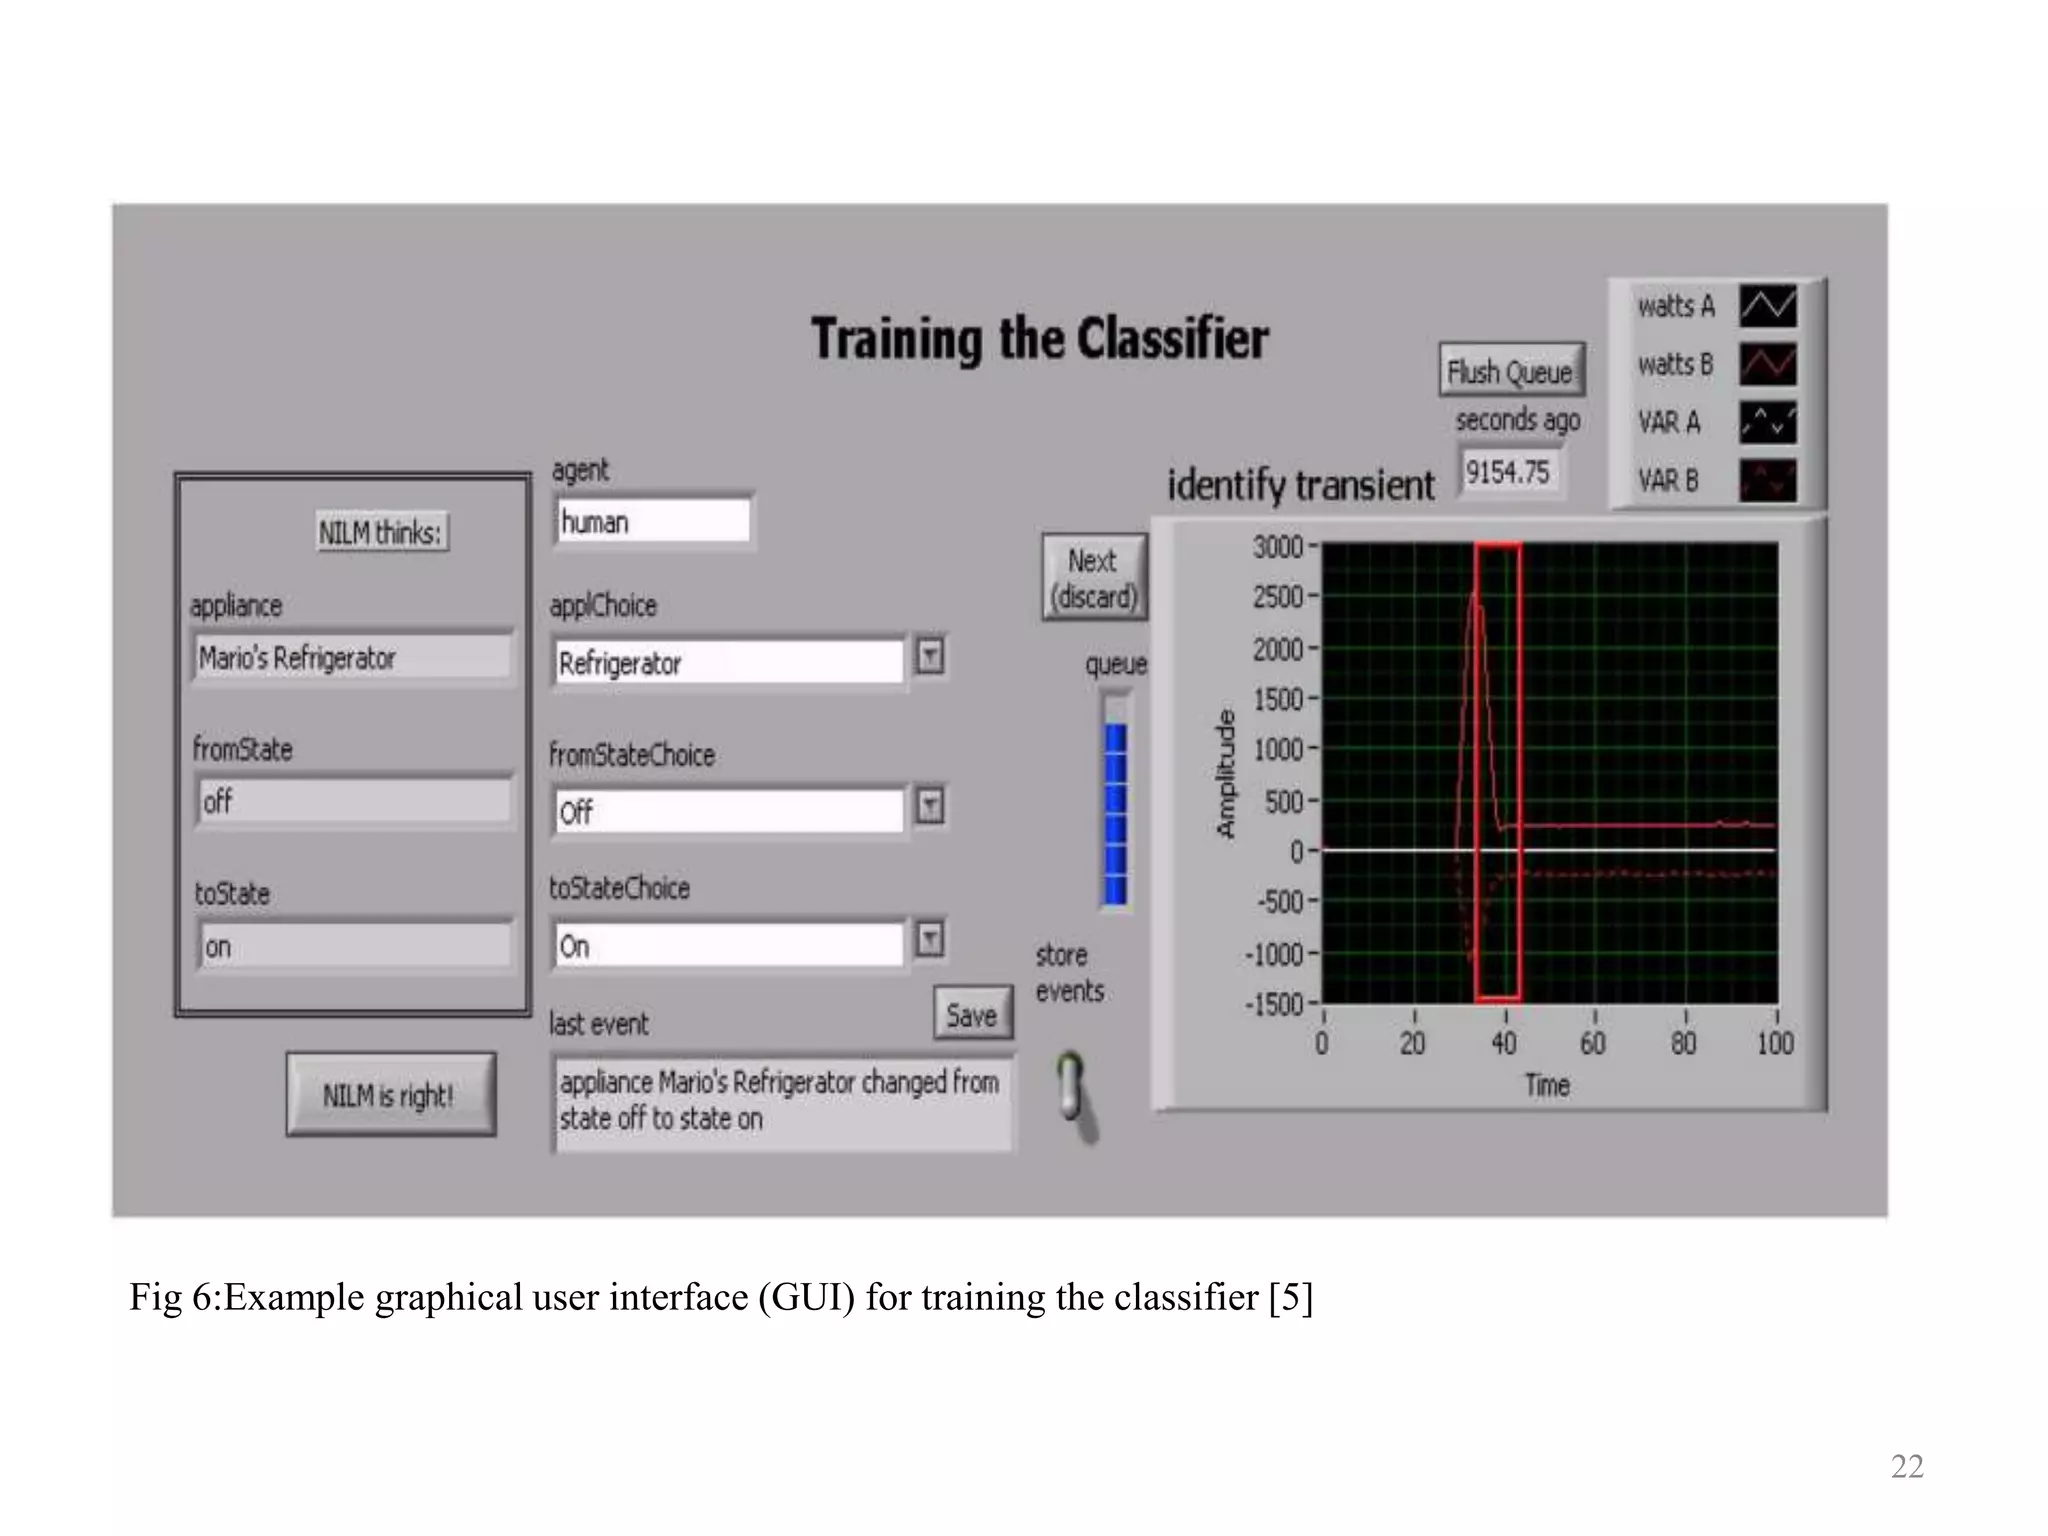Click the Next (discard) button

point(1094,578)
